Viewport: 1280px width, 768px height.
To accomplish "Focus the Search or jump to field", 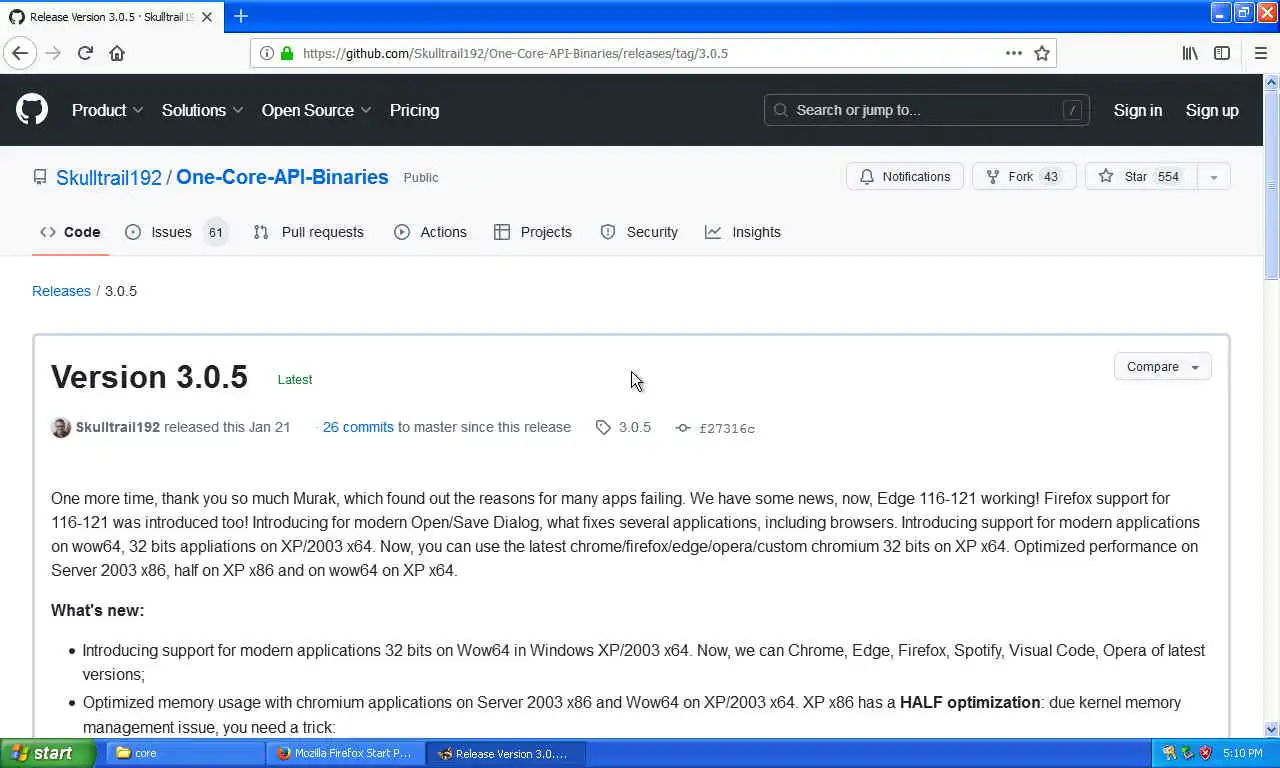I will [x=926, y=110].
